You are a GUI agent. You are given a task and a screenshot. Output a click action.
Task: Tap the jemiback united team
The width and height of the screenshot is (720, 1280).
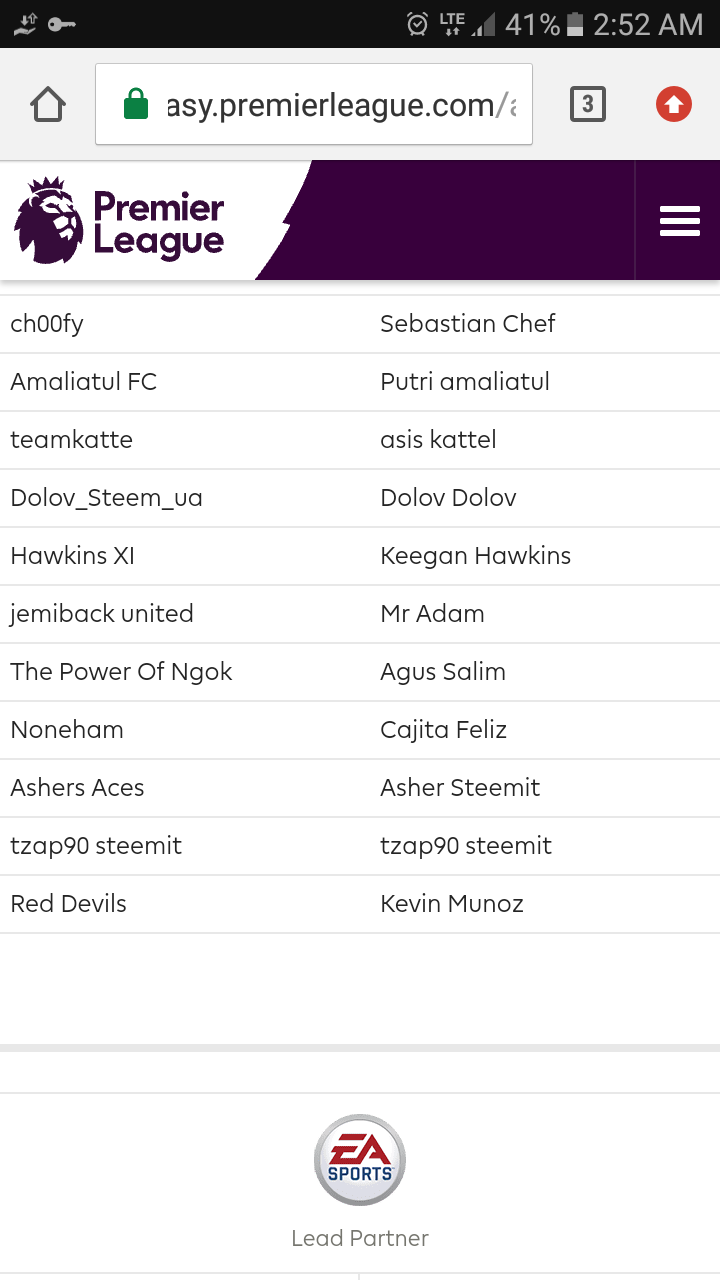click(x=102, y=614)
